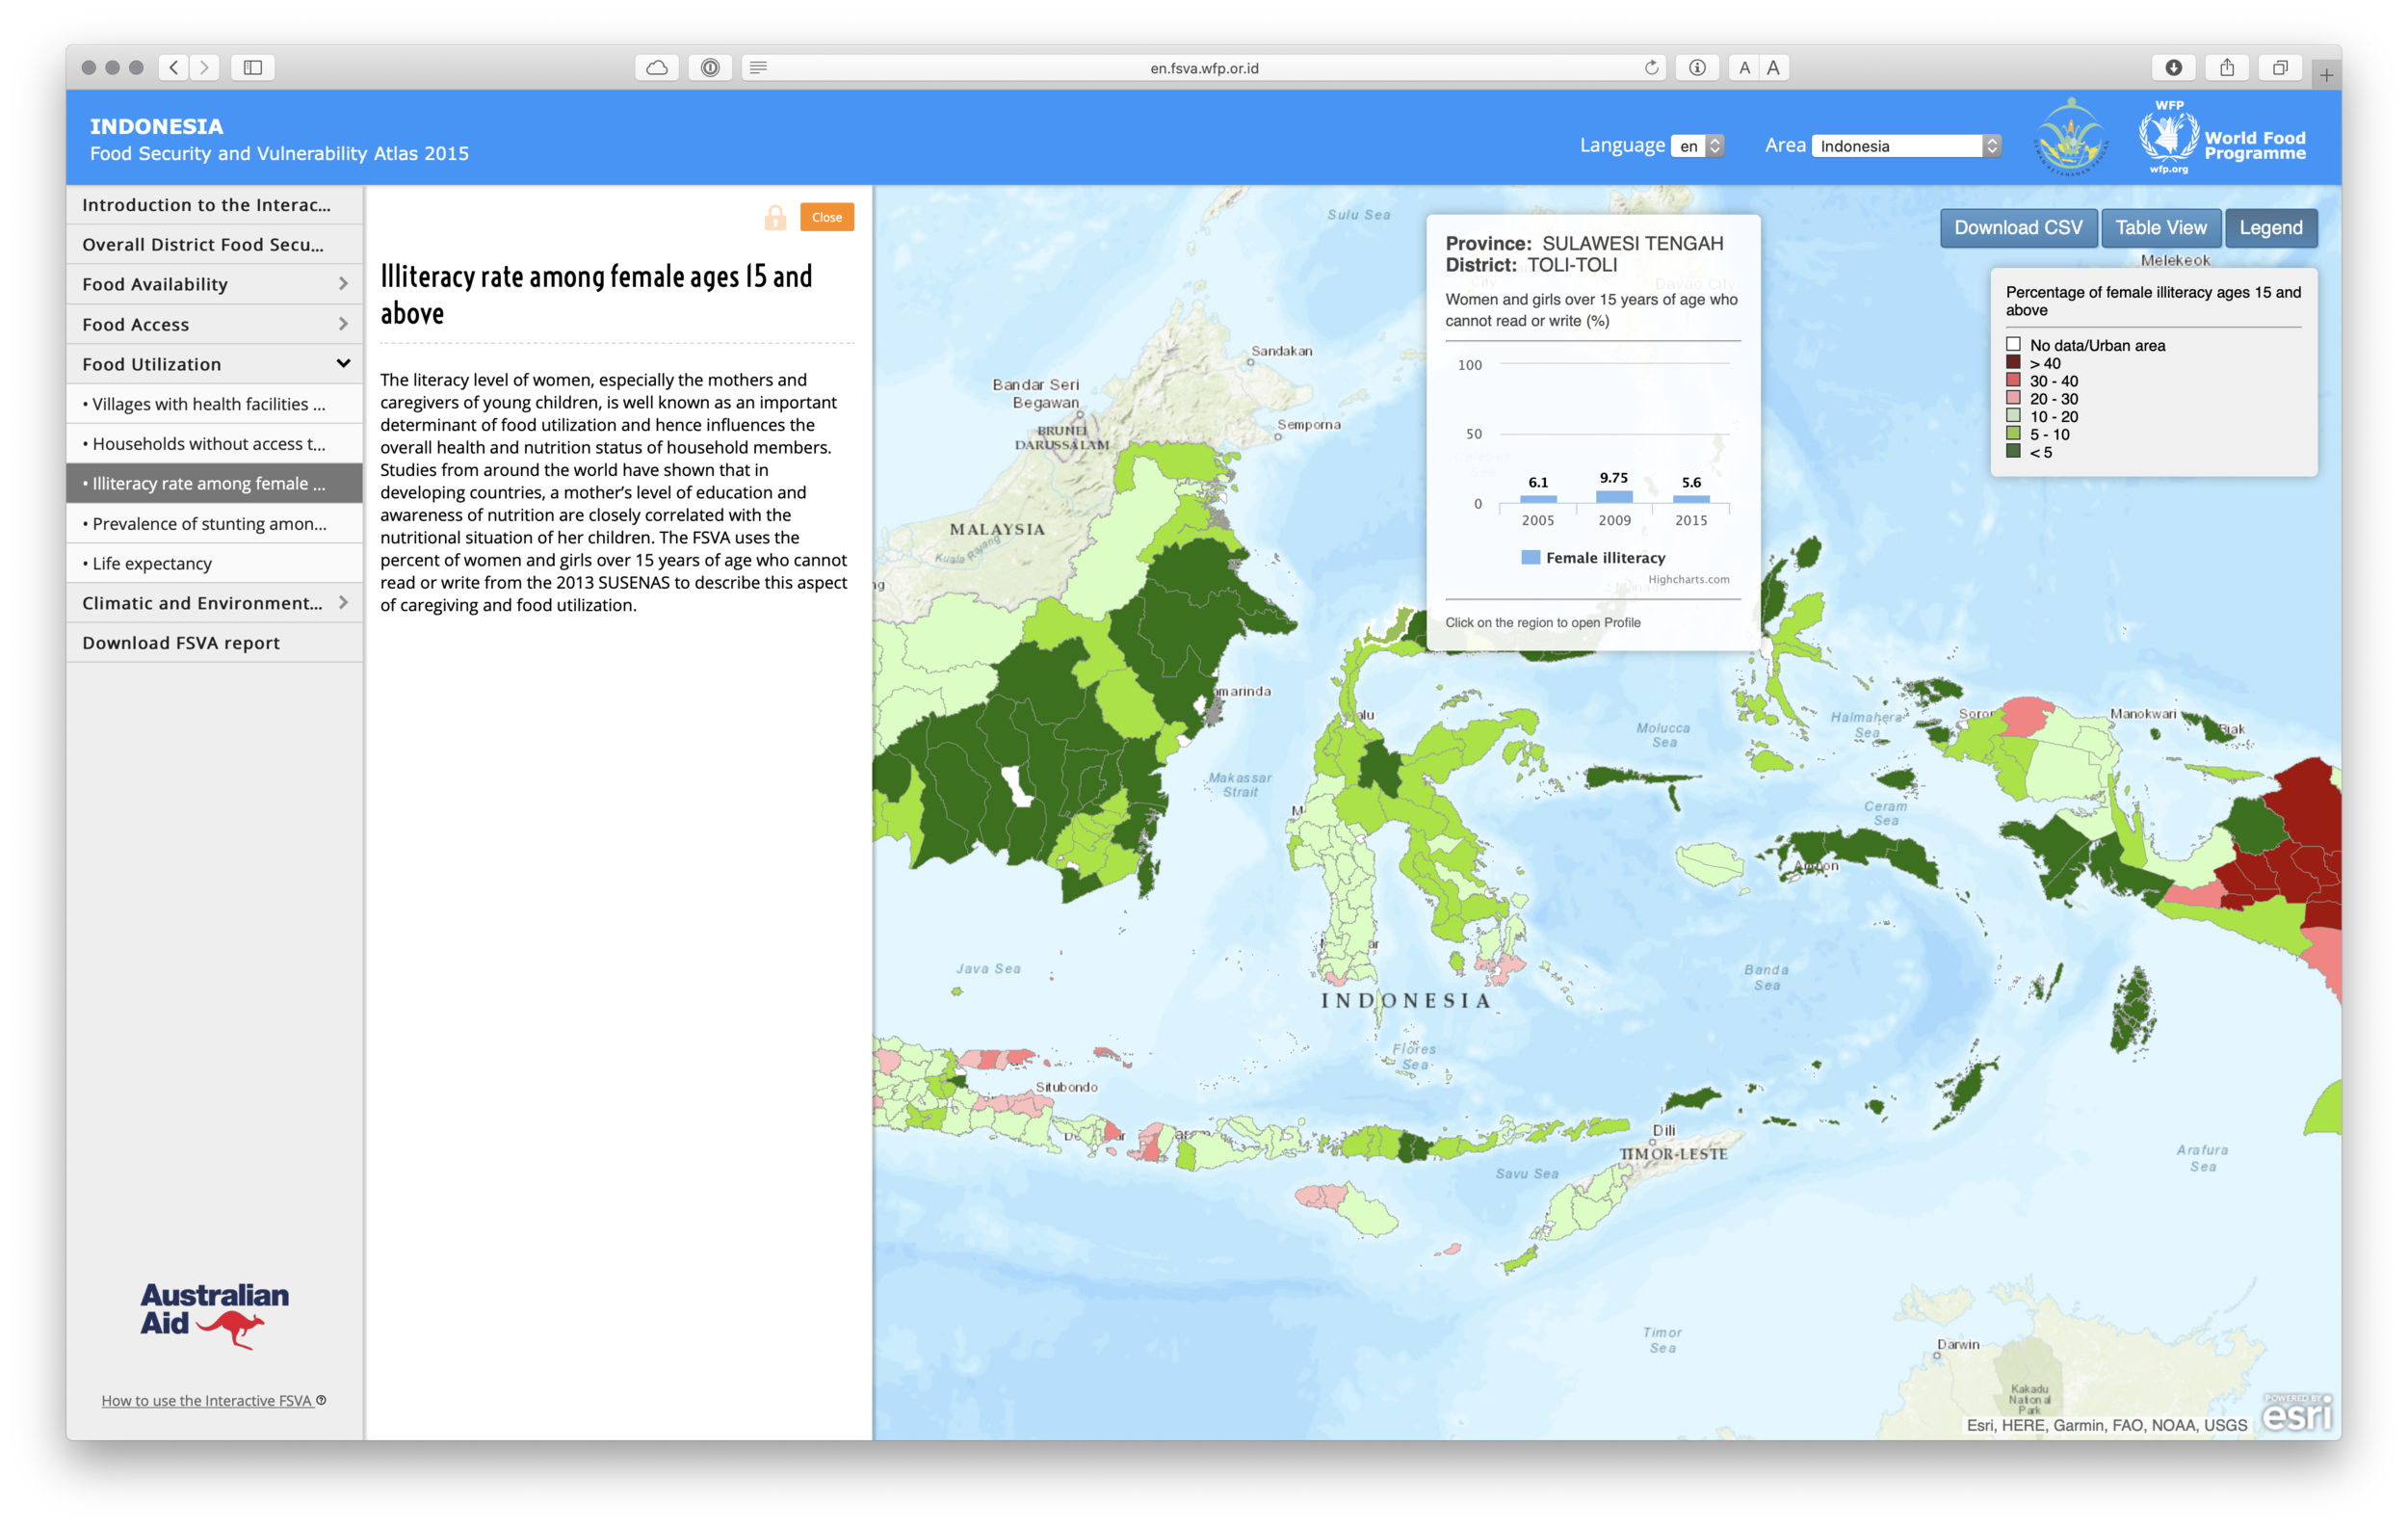Click the 30 - 40 legend swatch
Screen dimensions: 2408x1528
(2013, 380)
